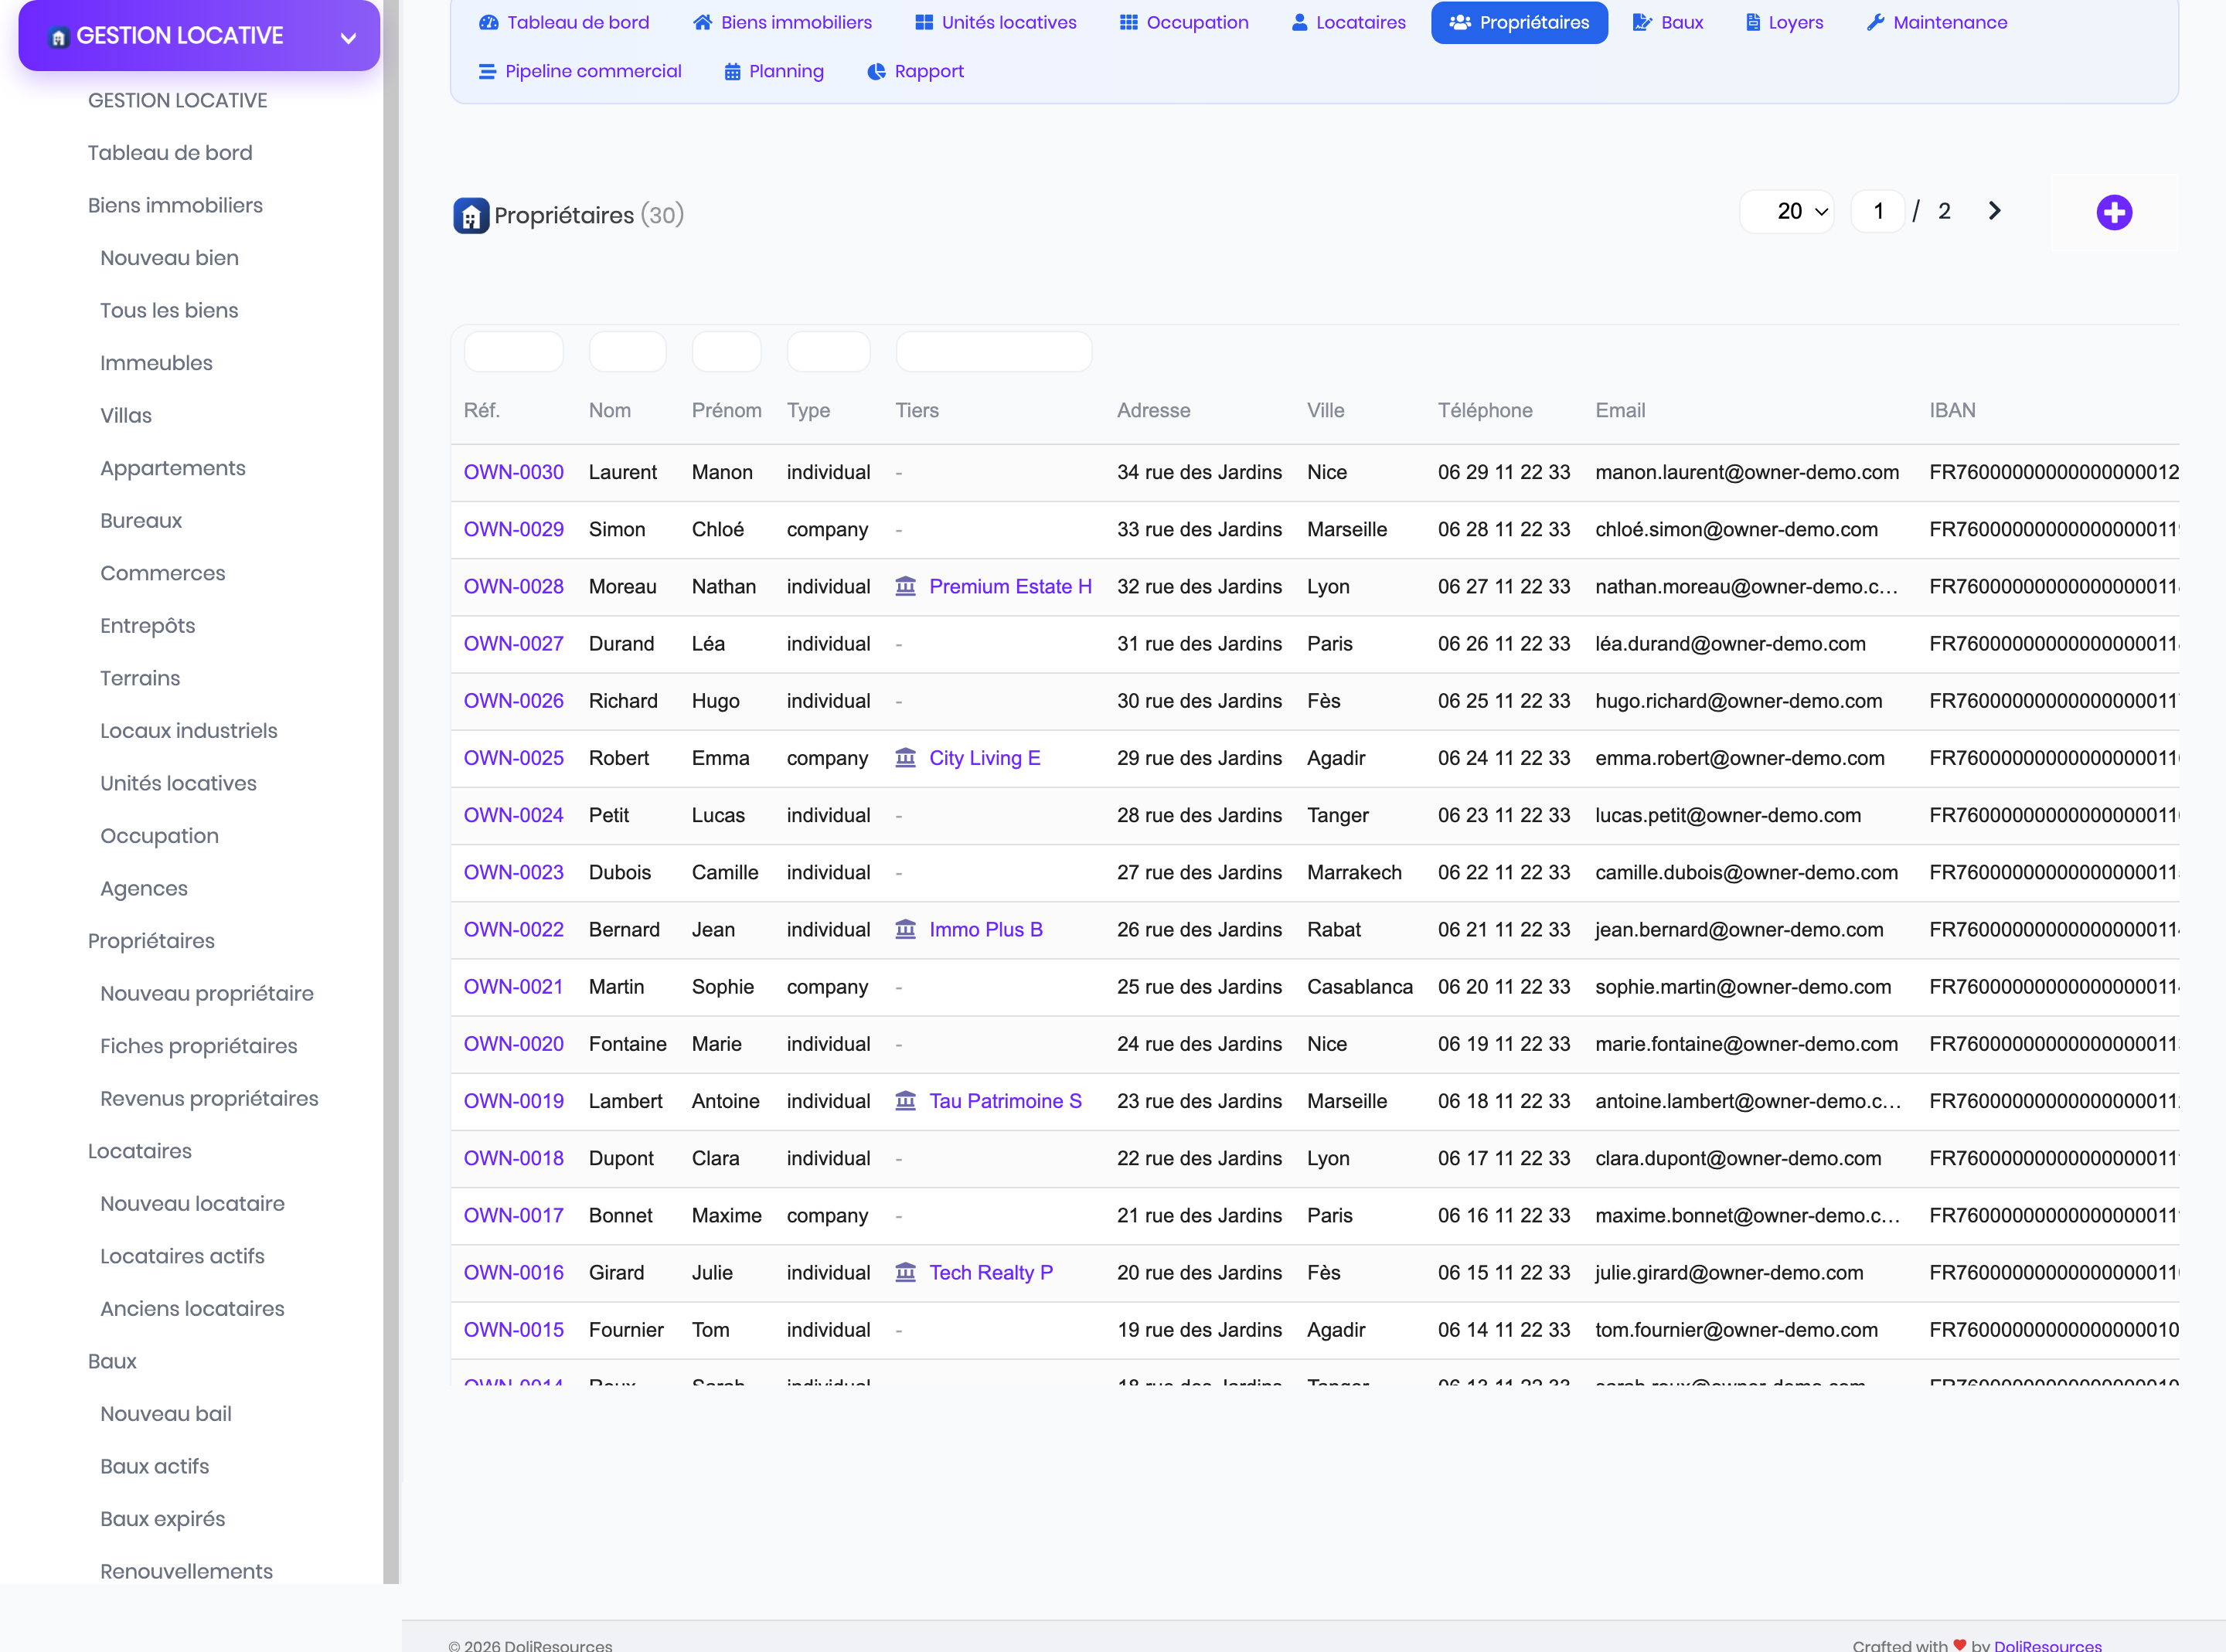Image resolution: width=2226 pixels, height=1652 pixels.
Task: Open Agences in sidebar
Action: pyautogui.click(x=144, y=888)
